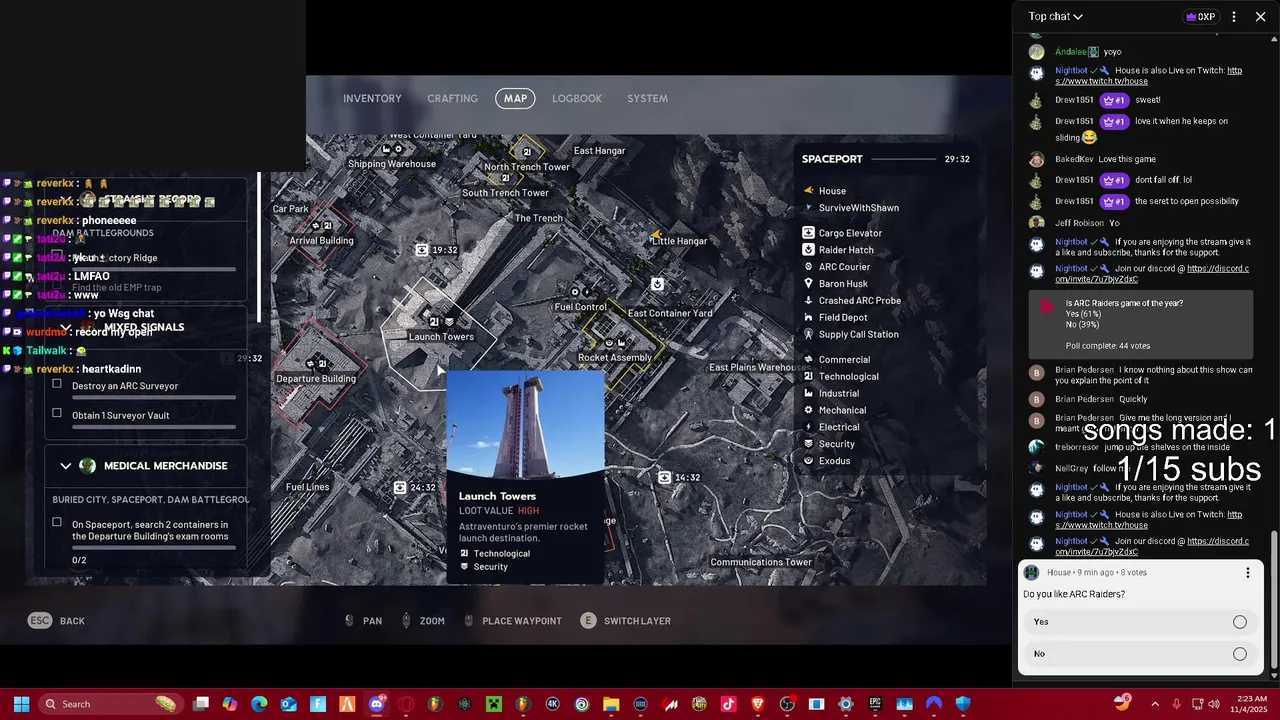Click the taskbar Search box
The width and height of the screenshot is (1280, 720).
(x=110, y=704)
